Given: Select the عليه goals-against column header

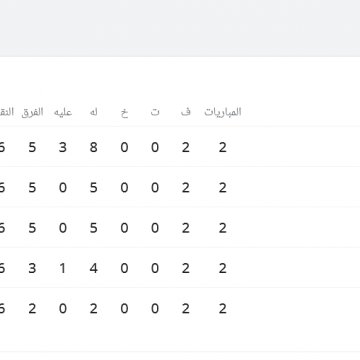Looking at the screenshot, I should 63,112.
